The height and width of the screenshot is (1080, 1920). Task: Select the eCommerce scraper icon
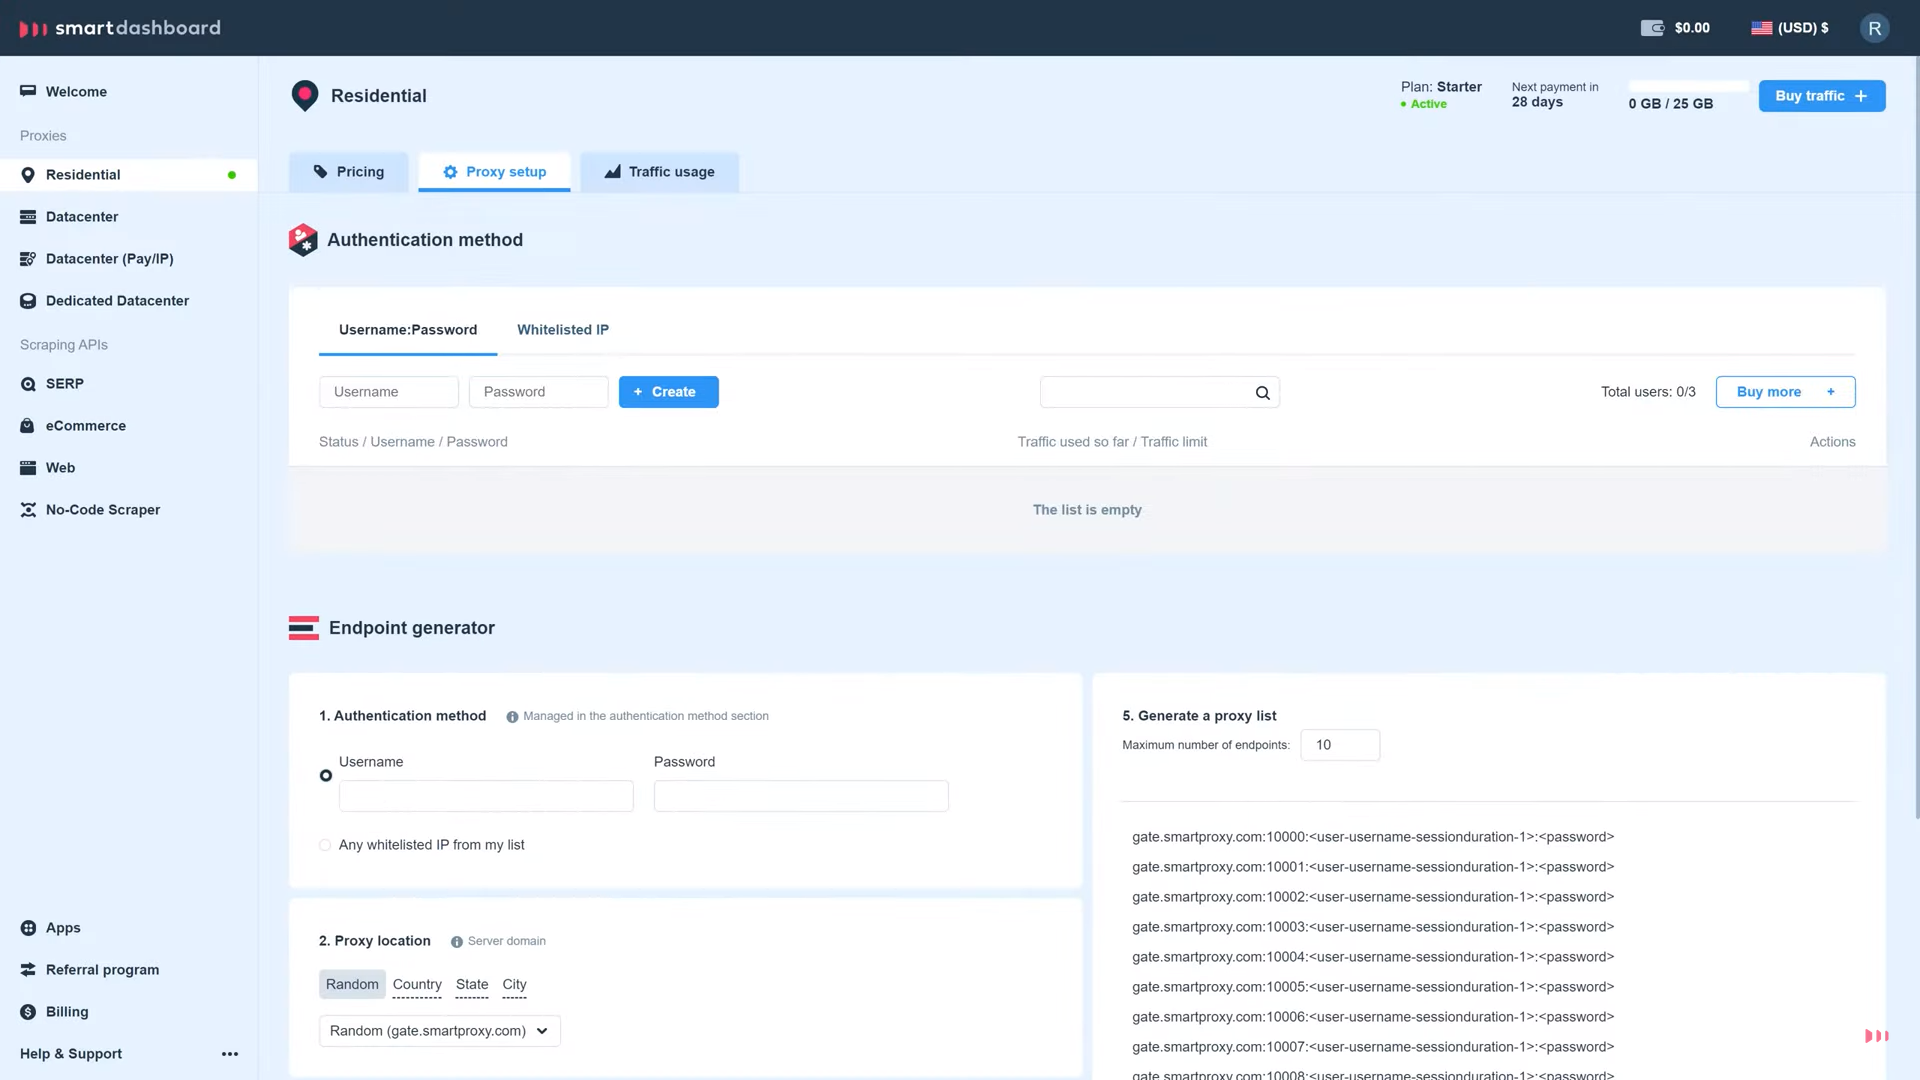(x=27, y=425)
